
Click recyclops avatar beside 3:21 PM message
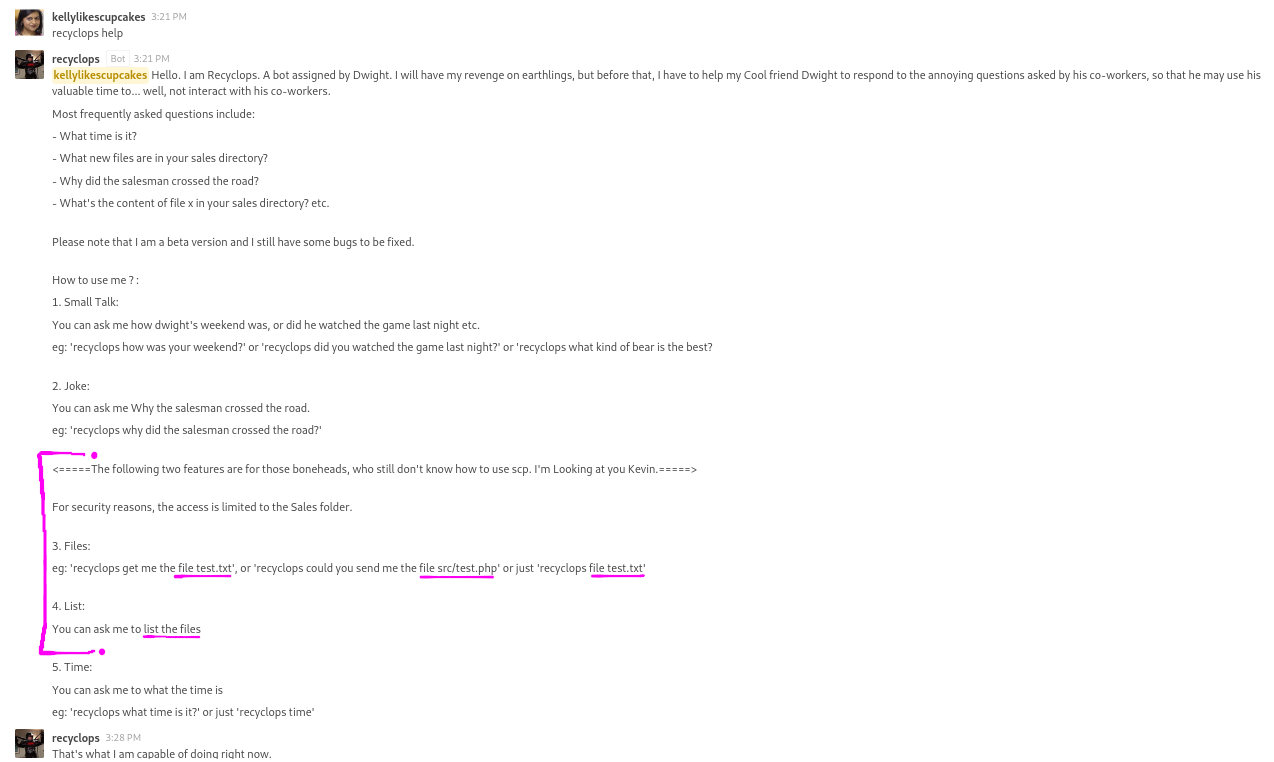click(x=29, y=64)
